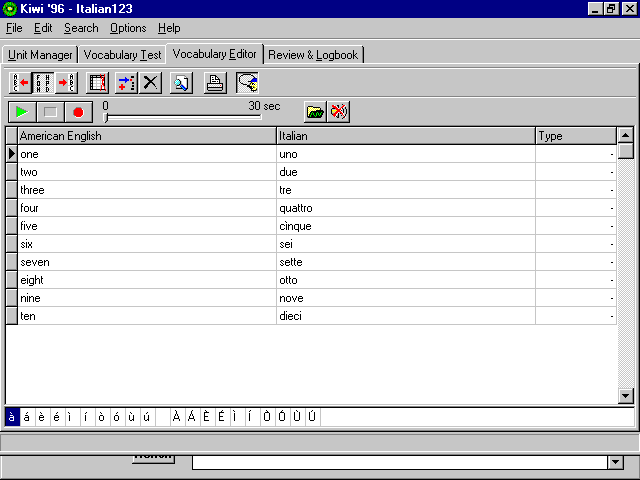Click the green play button
640x480 pixels.
[x=22, y=112]
